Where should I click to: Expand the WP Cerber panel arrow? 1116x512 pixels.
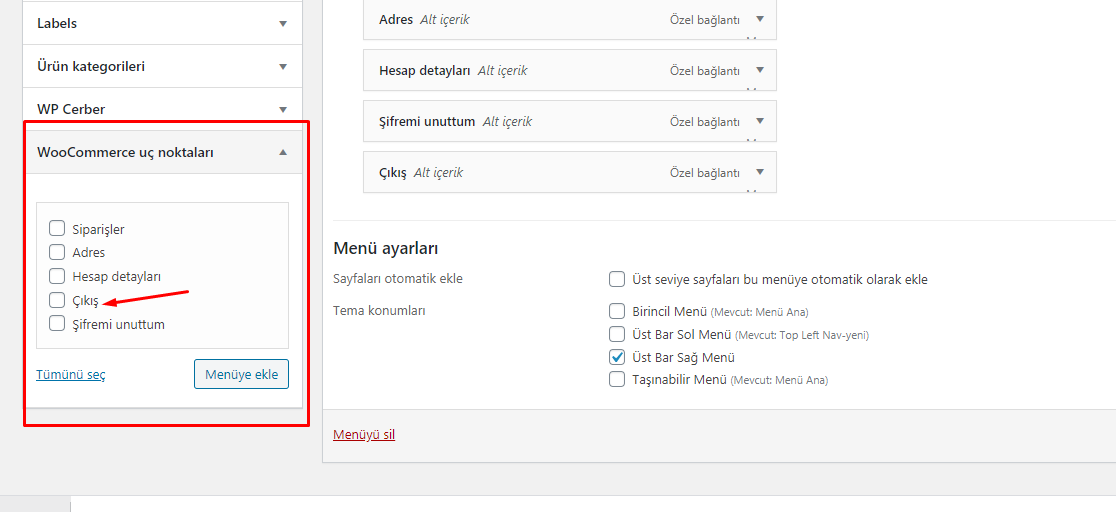pos(283,110)
